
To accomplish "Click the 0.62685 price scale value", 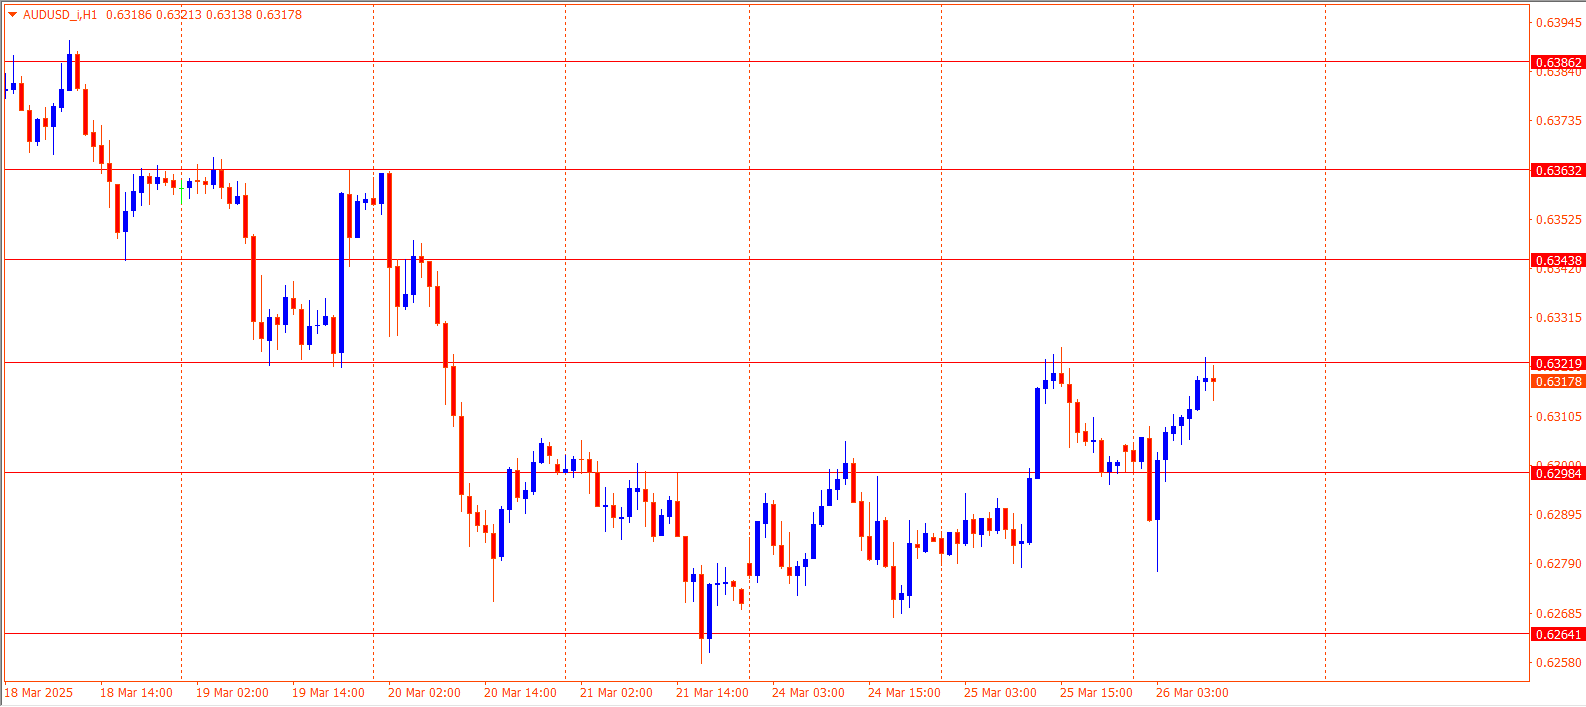I will click(1559, 614).
